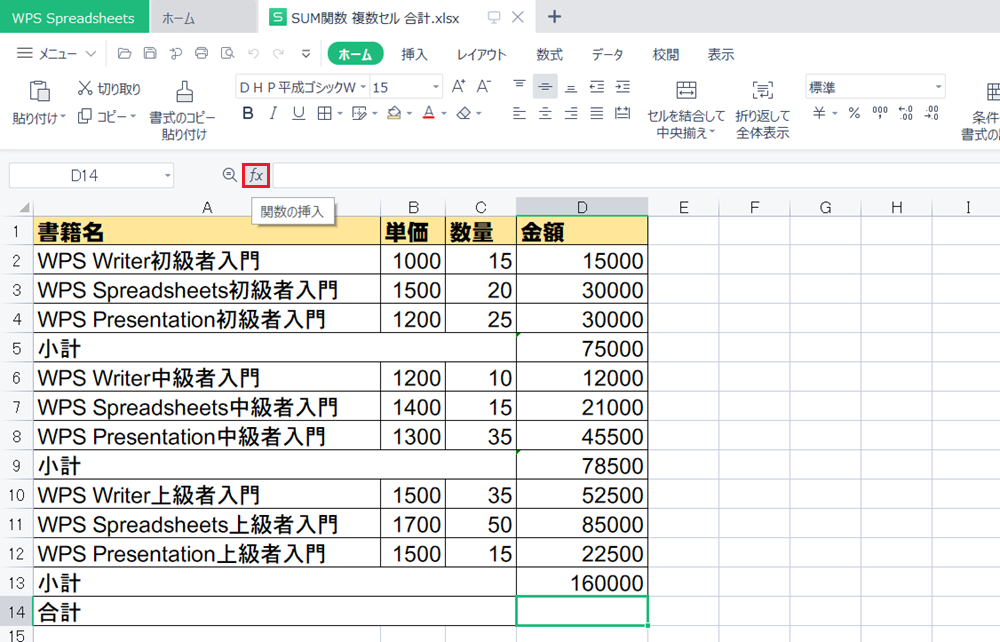Viewport: 1000px width, 642px height.
Task: Click the undo arrow icon
Action: click(253, 54)
